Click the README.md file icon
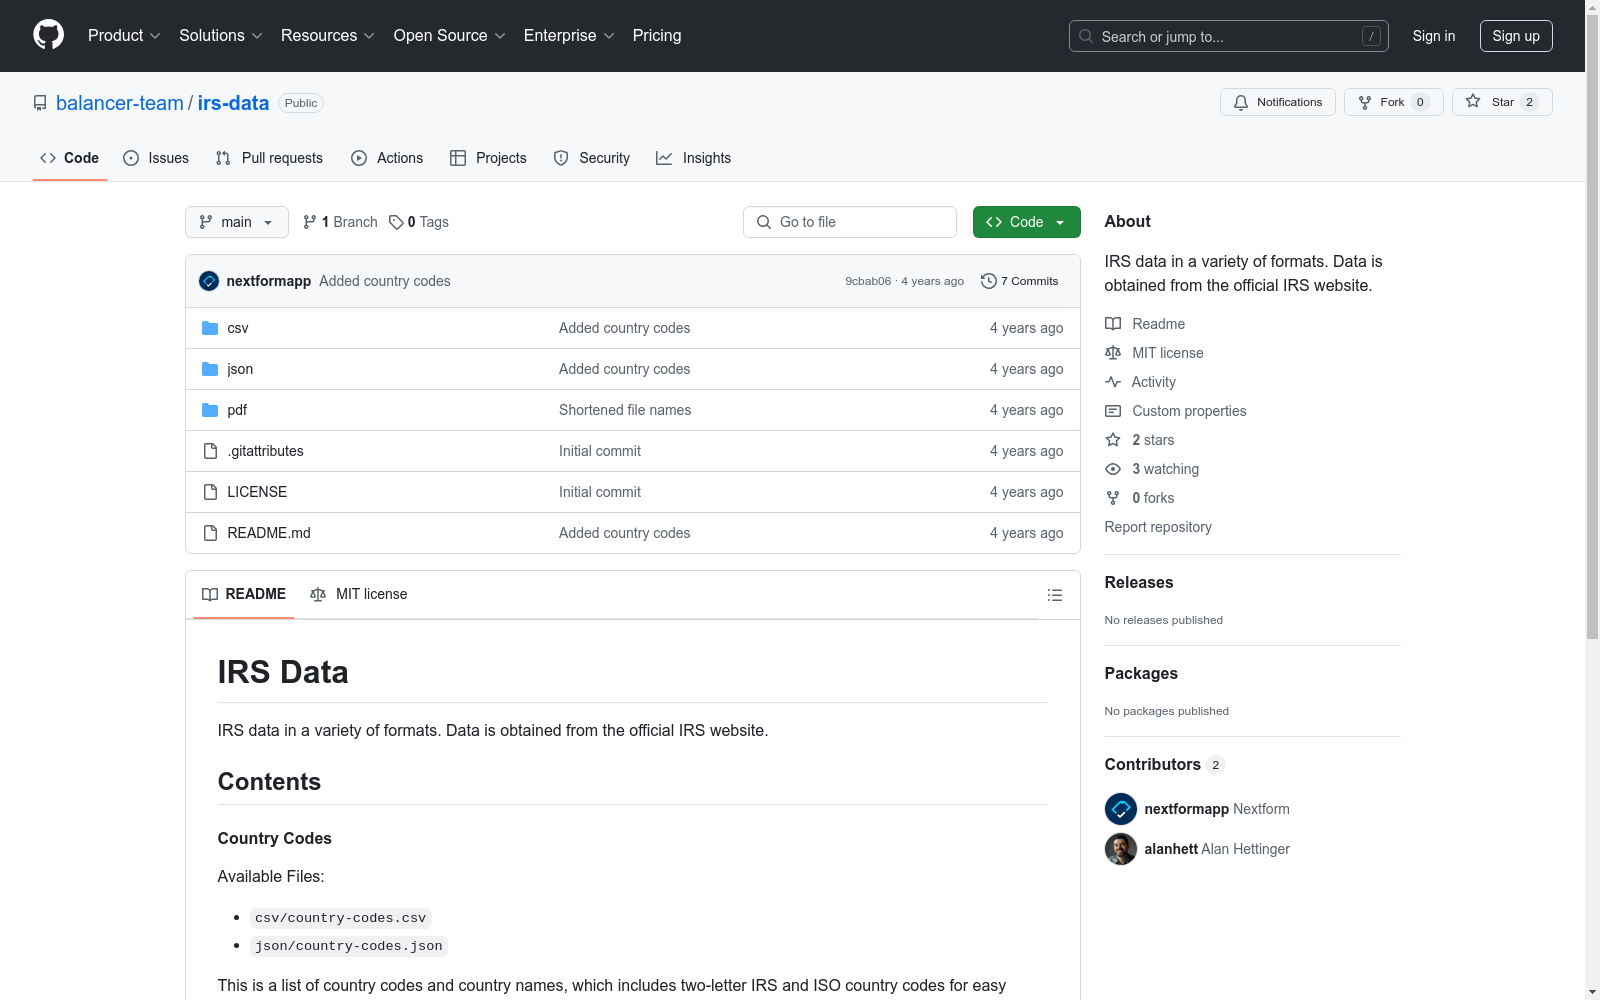Viewport: 1600px width, 1000px height. click(210, 533)
